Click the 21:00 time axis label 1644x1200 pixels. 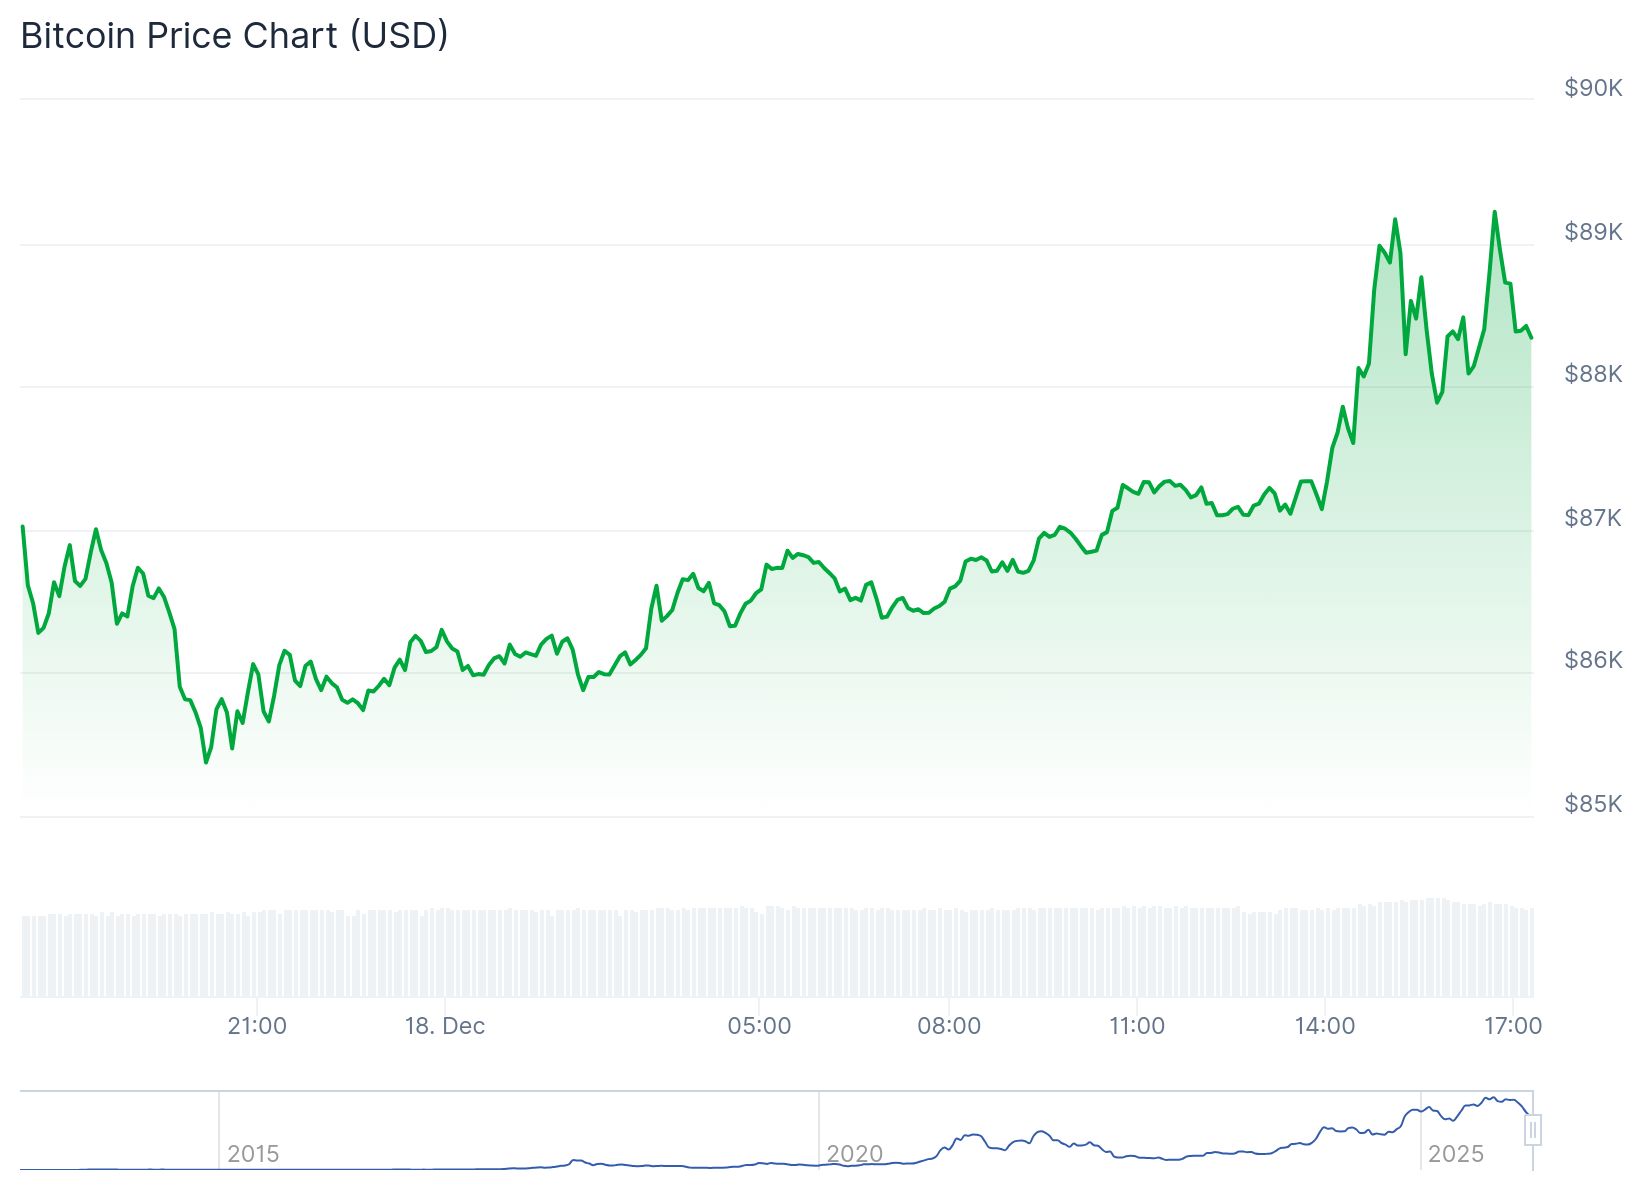(x=257, y=1026)
